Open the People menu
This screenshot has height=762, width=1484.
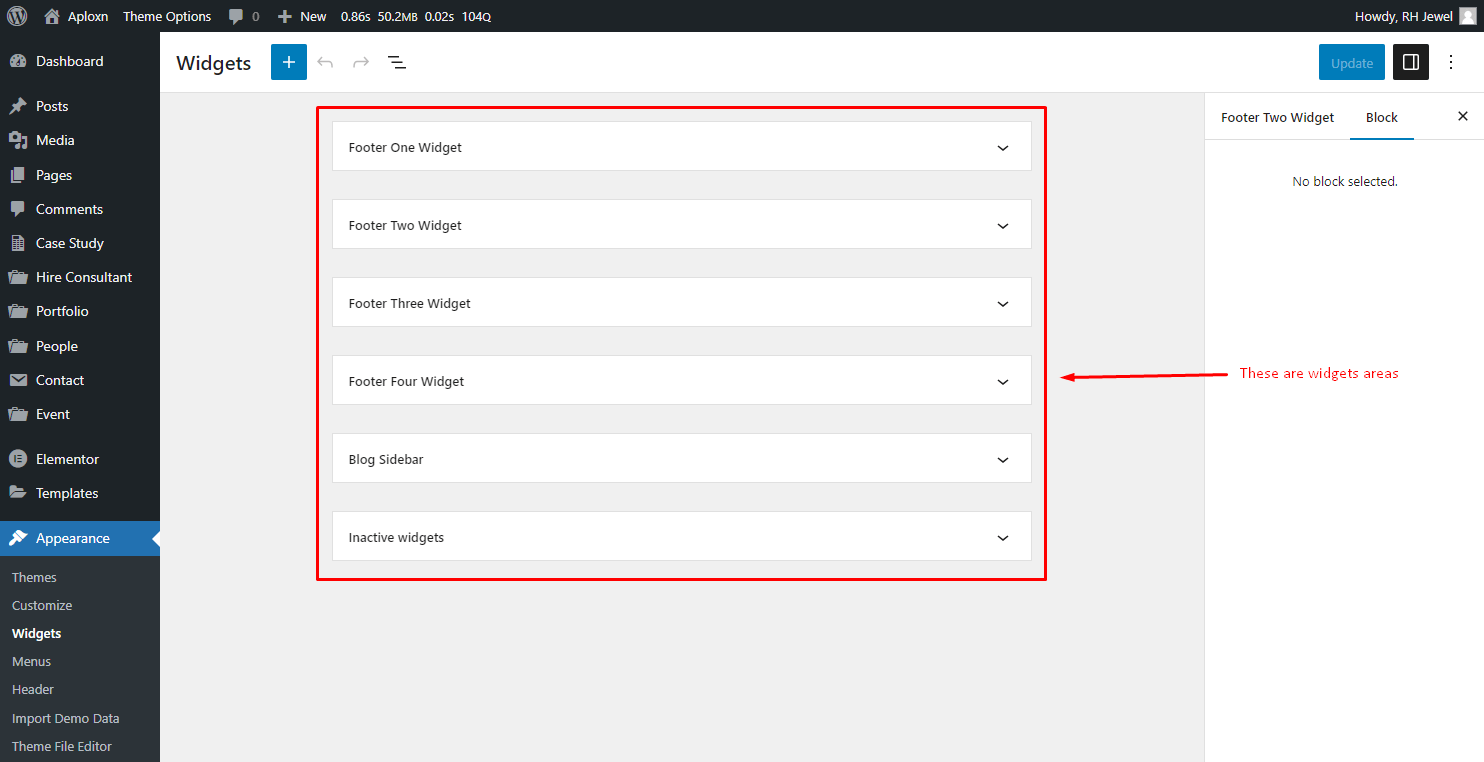[x=80, y=346]
